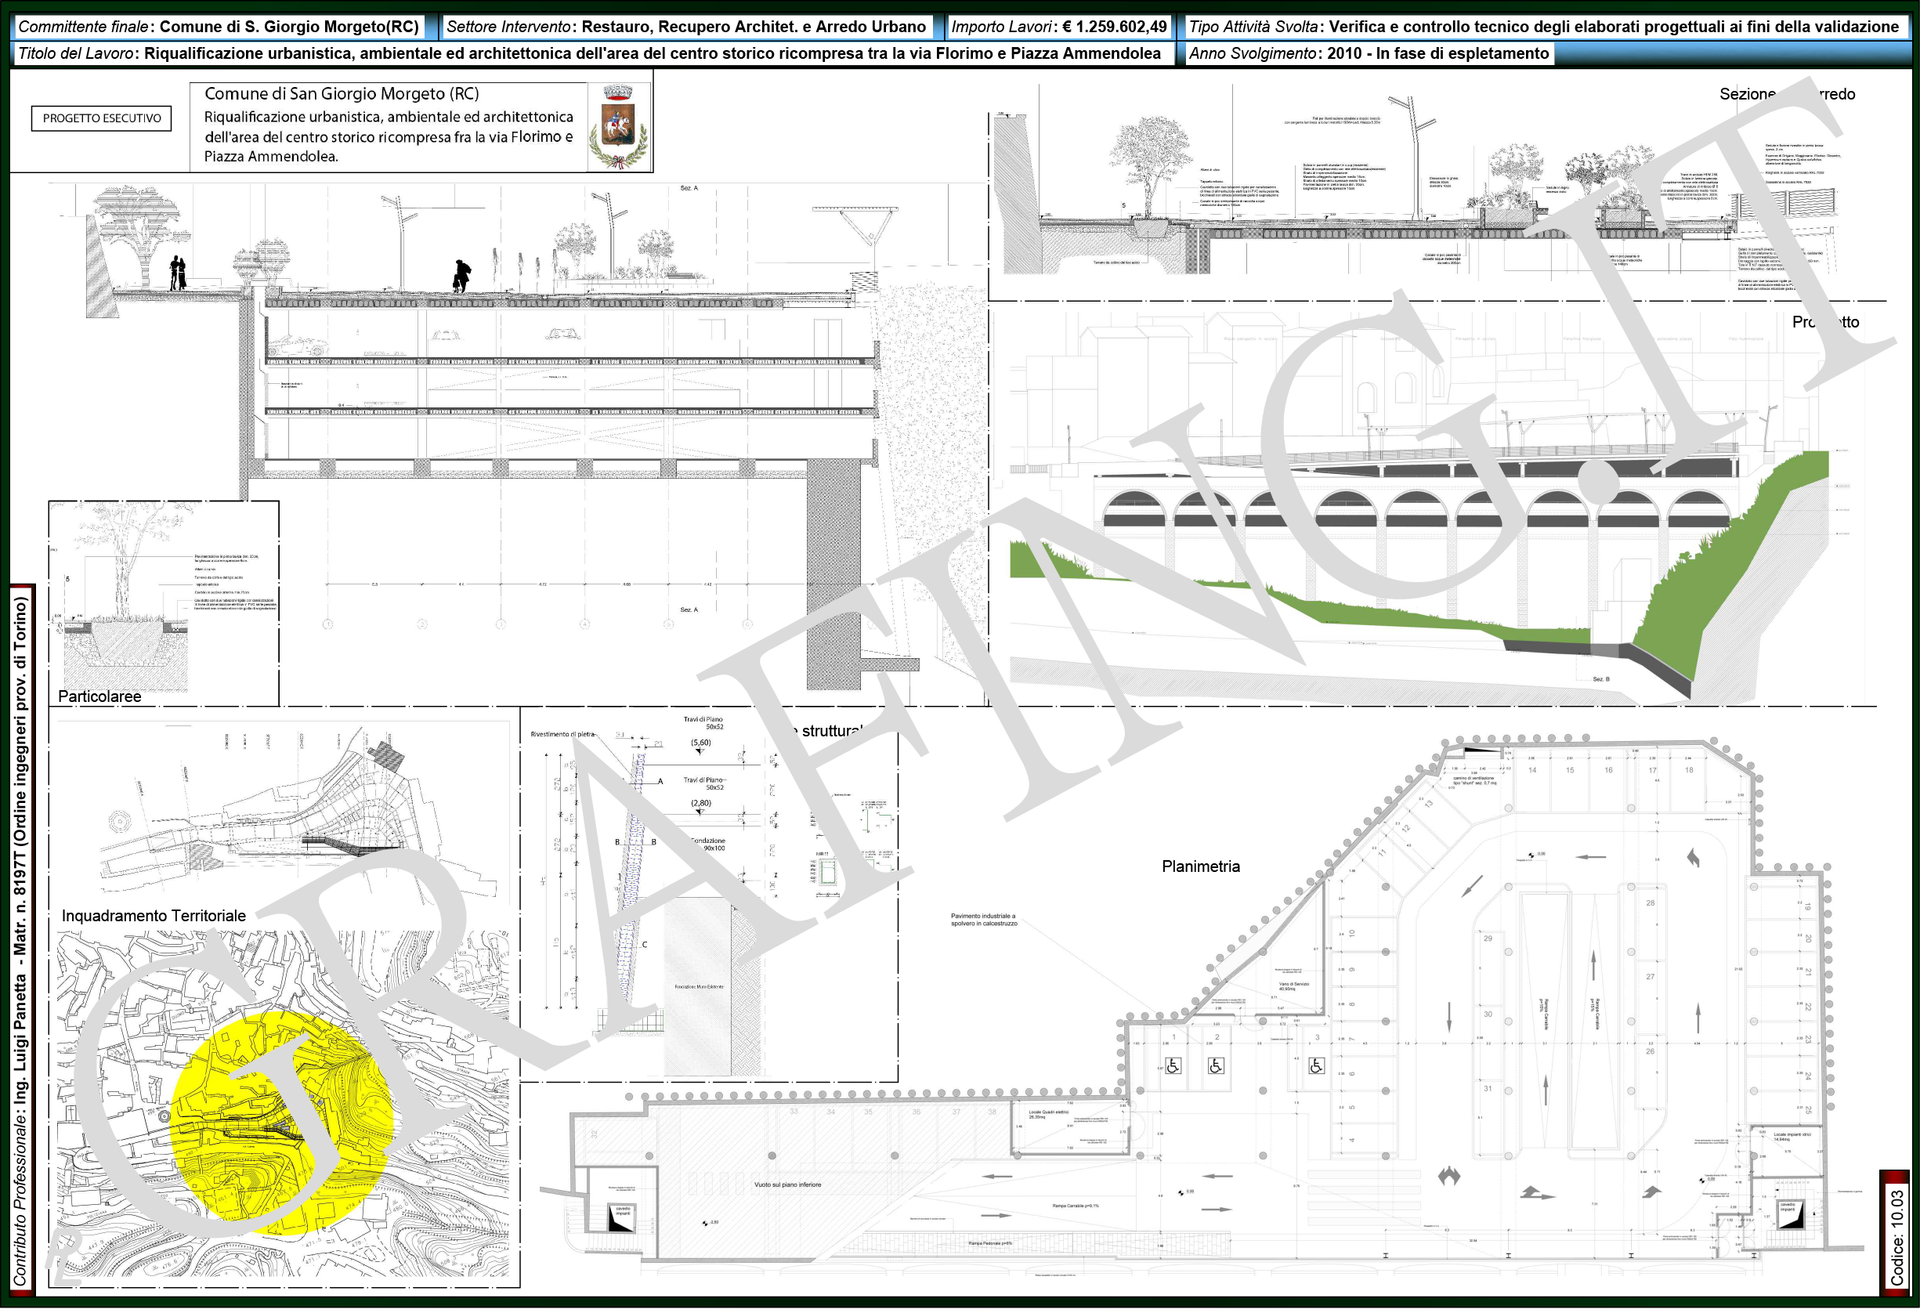The width and height of the screenshot is (1920, 1313).
Task: Click the wheelchair symbol in parking space 3
Action: 1316,1066
